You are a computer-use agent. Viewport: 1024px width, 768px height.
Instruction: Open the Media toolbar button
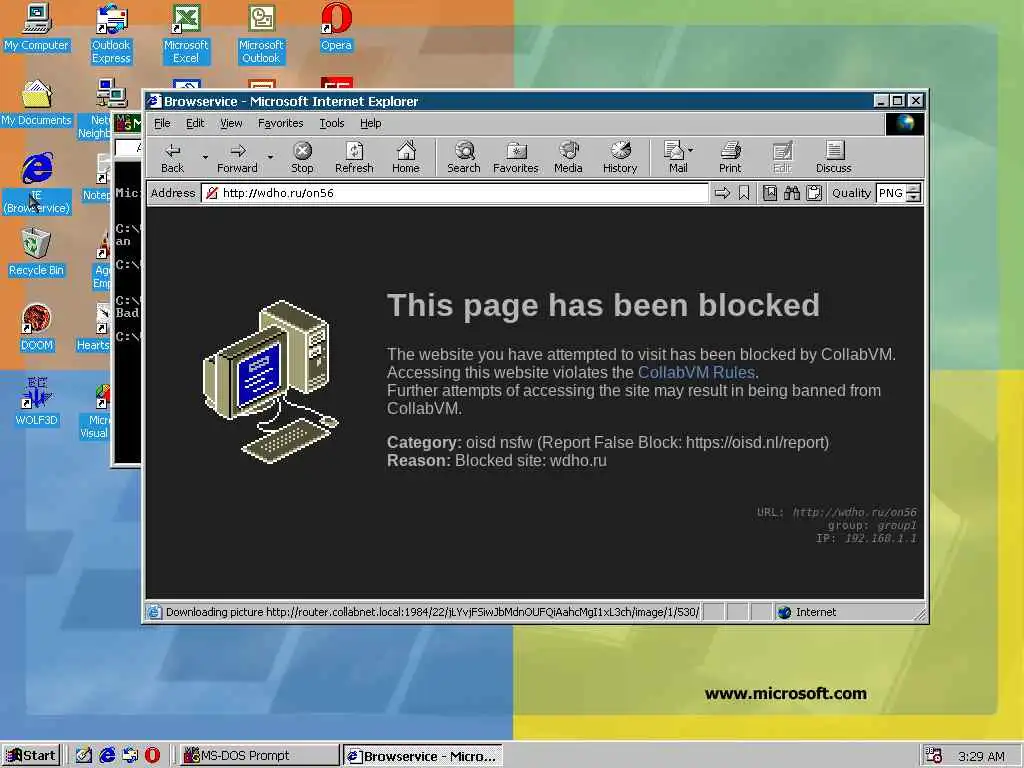coord(568,157)
